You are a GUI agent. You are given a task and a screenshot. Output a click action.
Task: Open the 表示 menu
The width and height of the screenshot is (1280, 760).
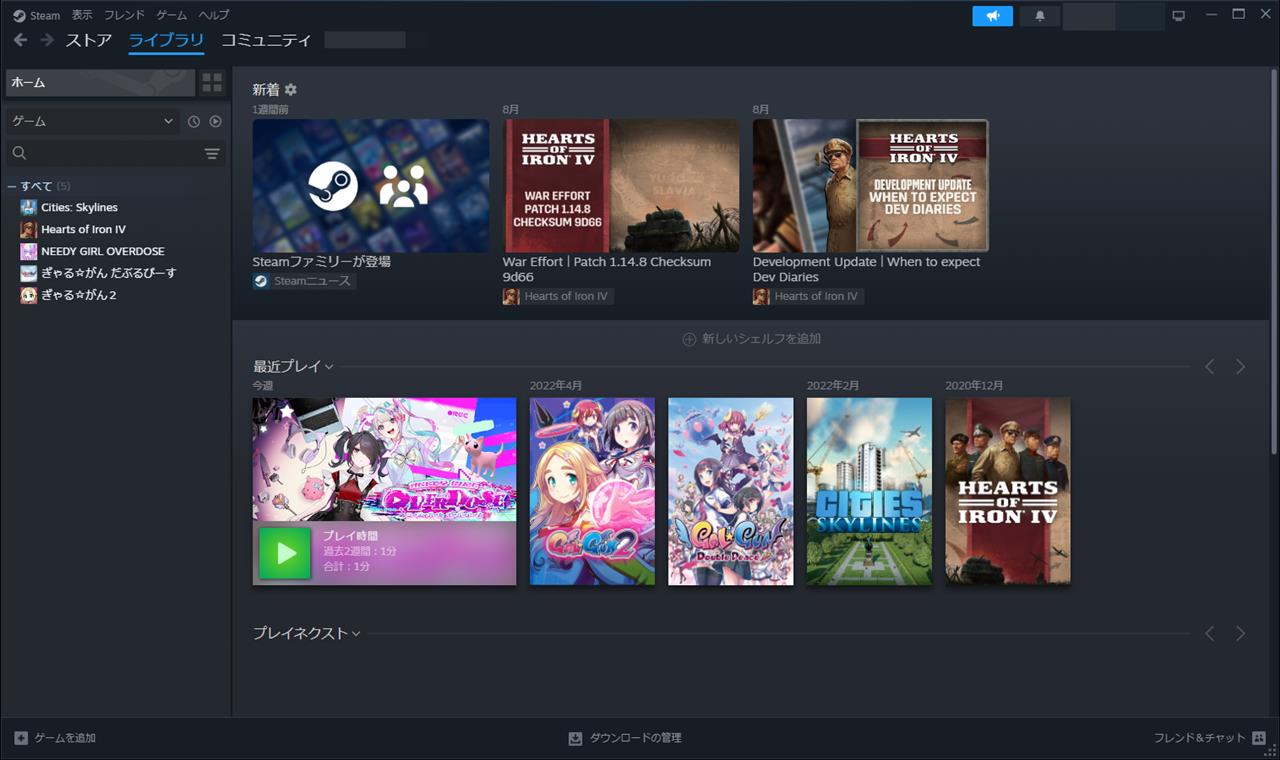click(x=82, y=15)
